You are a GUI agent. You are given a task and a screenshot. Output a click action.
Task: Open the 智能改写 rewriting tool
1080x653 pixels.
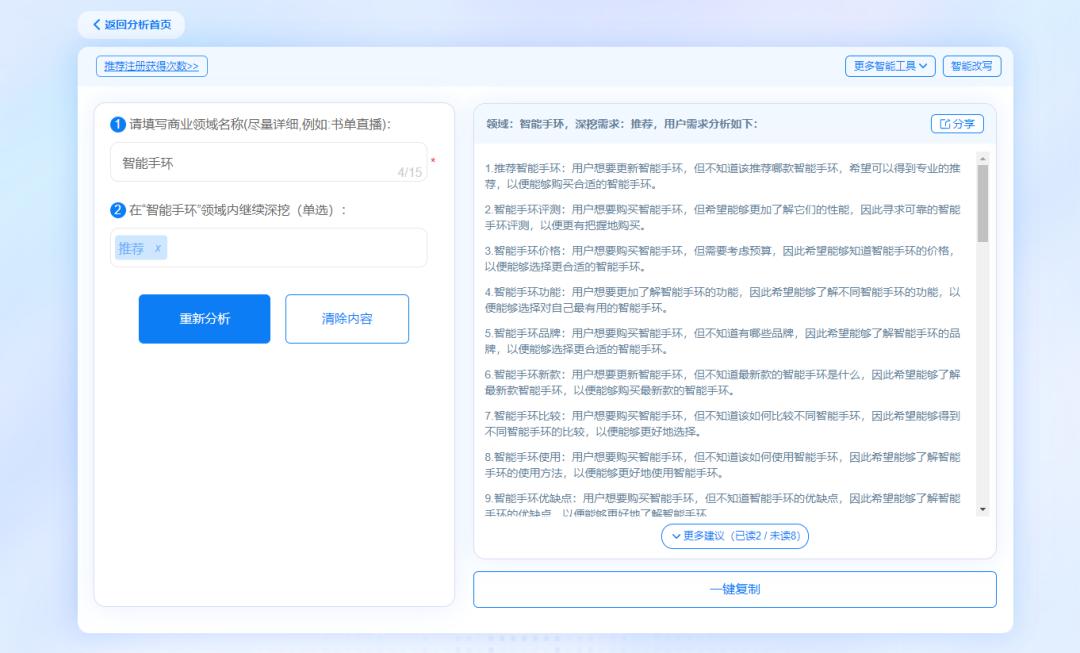coord(972,67)
